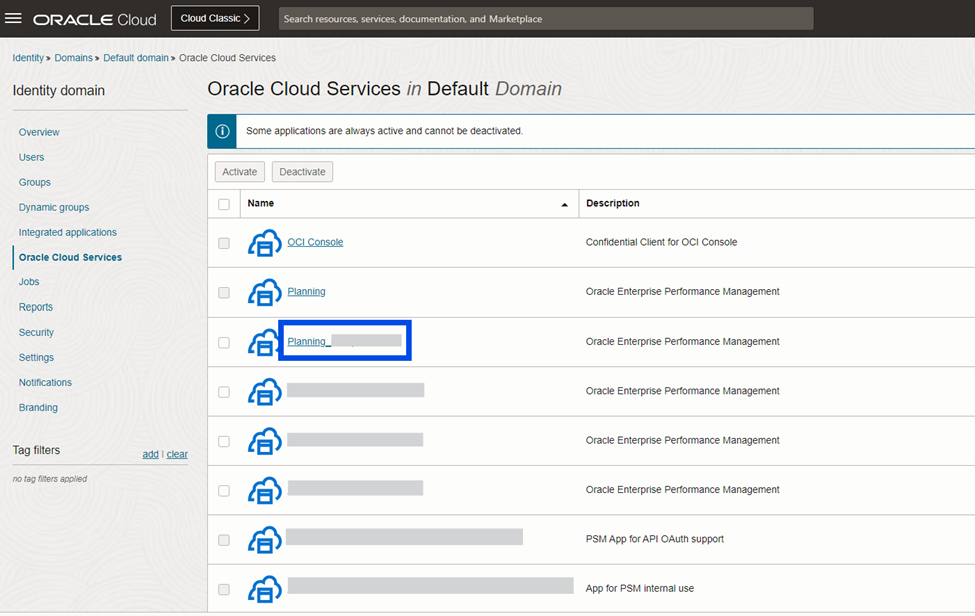Click the cloud icon for PSM App for API OAuth support
975x616 pixels.
[x=264, y=539]
